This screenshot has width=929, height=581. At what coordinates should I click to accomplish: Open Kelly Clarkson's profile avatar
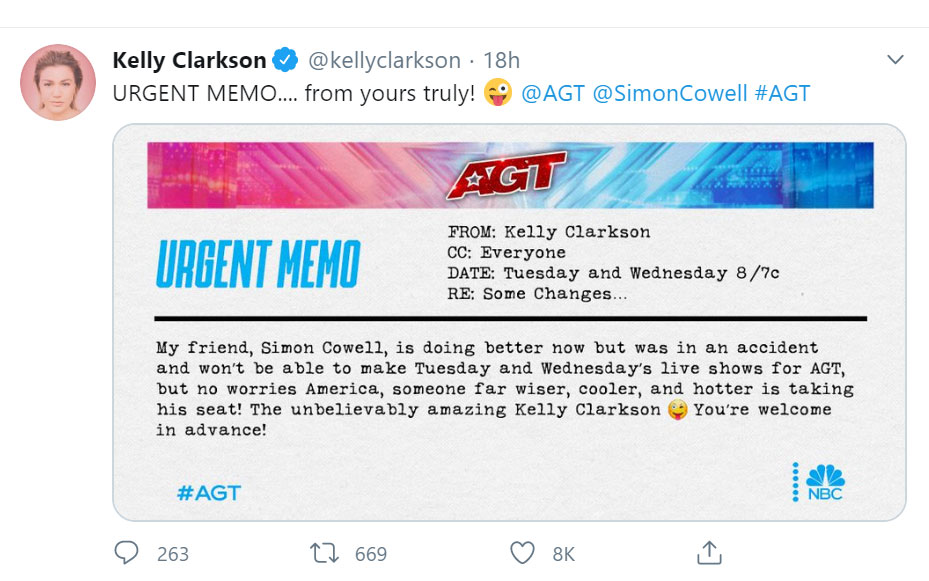pos(58,82)
